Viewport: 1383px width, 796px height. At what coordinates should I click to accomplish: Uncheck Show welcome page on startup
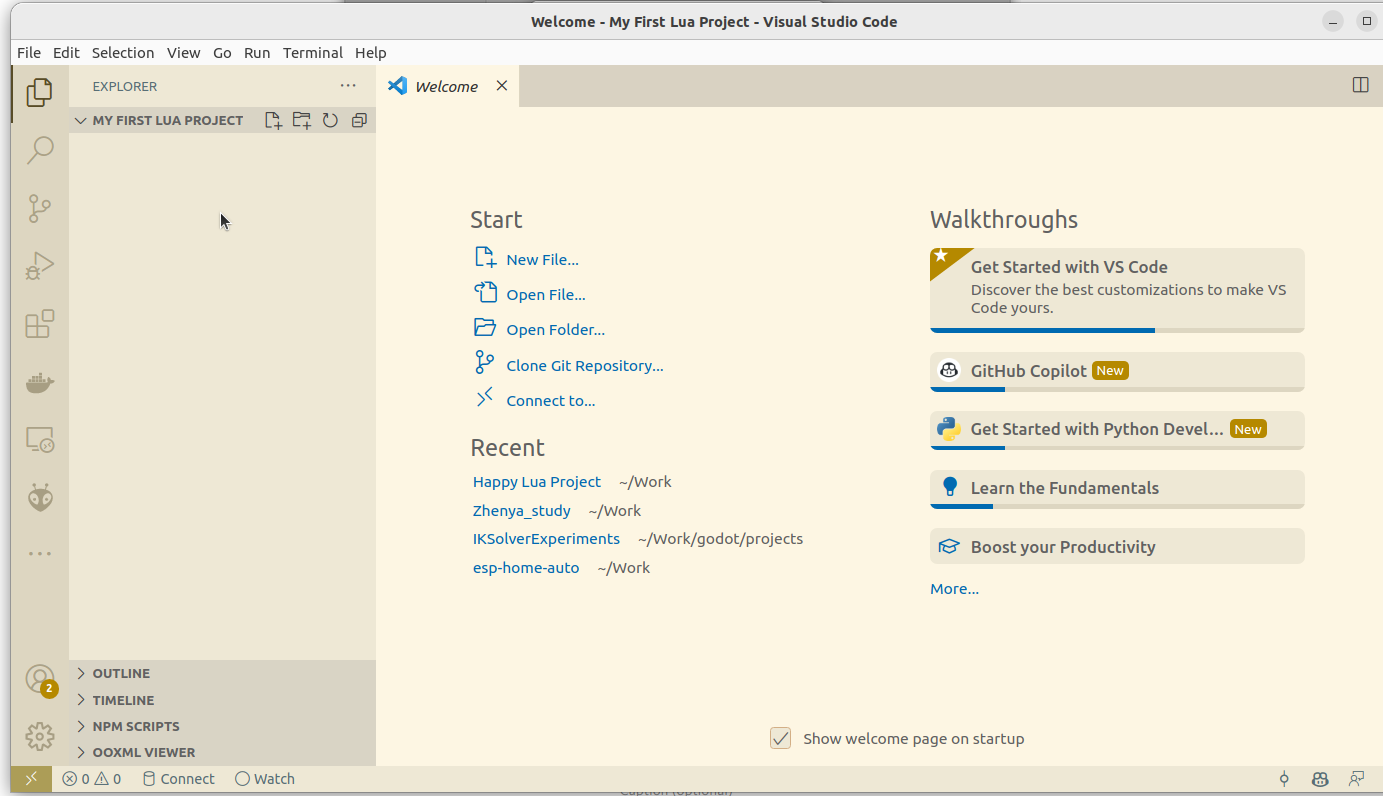(x=781, y=738)
